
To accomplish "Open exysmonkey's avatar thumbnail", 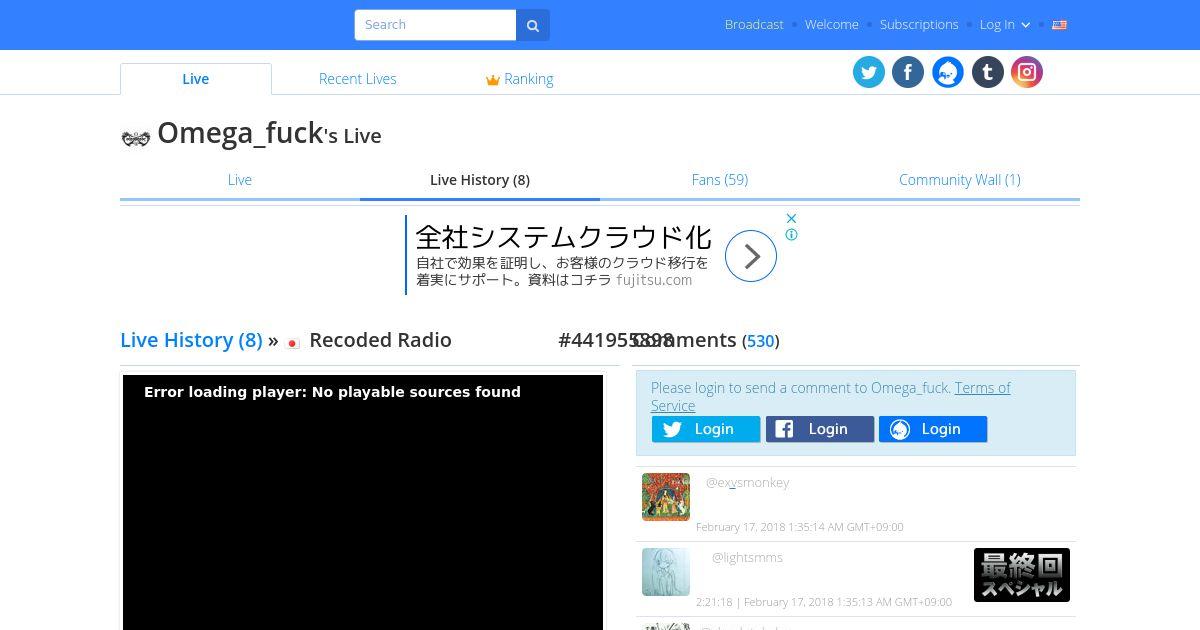I will pyautogui.click(x=666, y=497).
